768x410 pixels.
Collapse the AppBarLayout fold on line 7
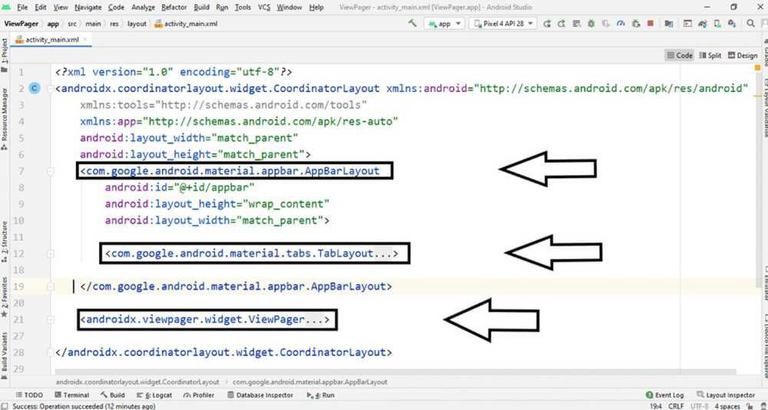coord(50,171)
